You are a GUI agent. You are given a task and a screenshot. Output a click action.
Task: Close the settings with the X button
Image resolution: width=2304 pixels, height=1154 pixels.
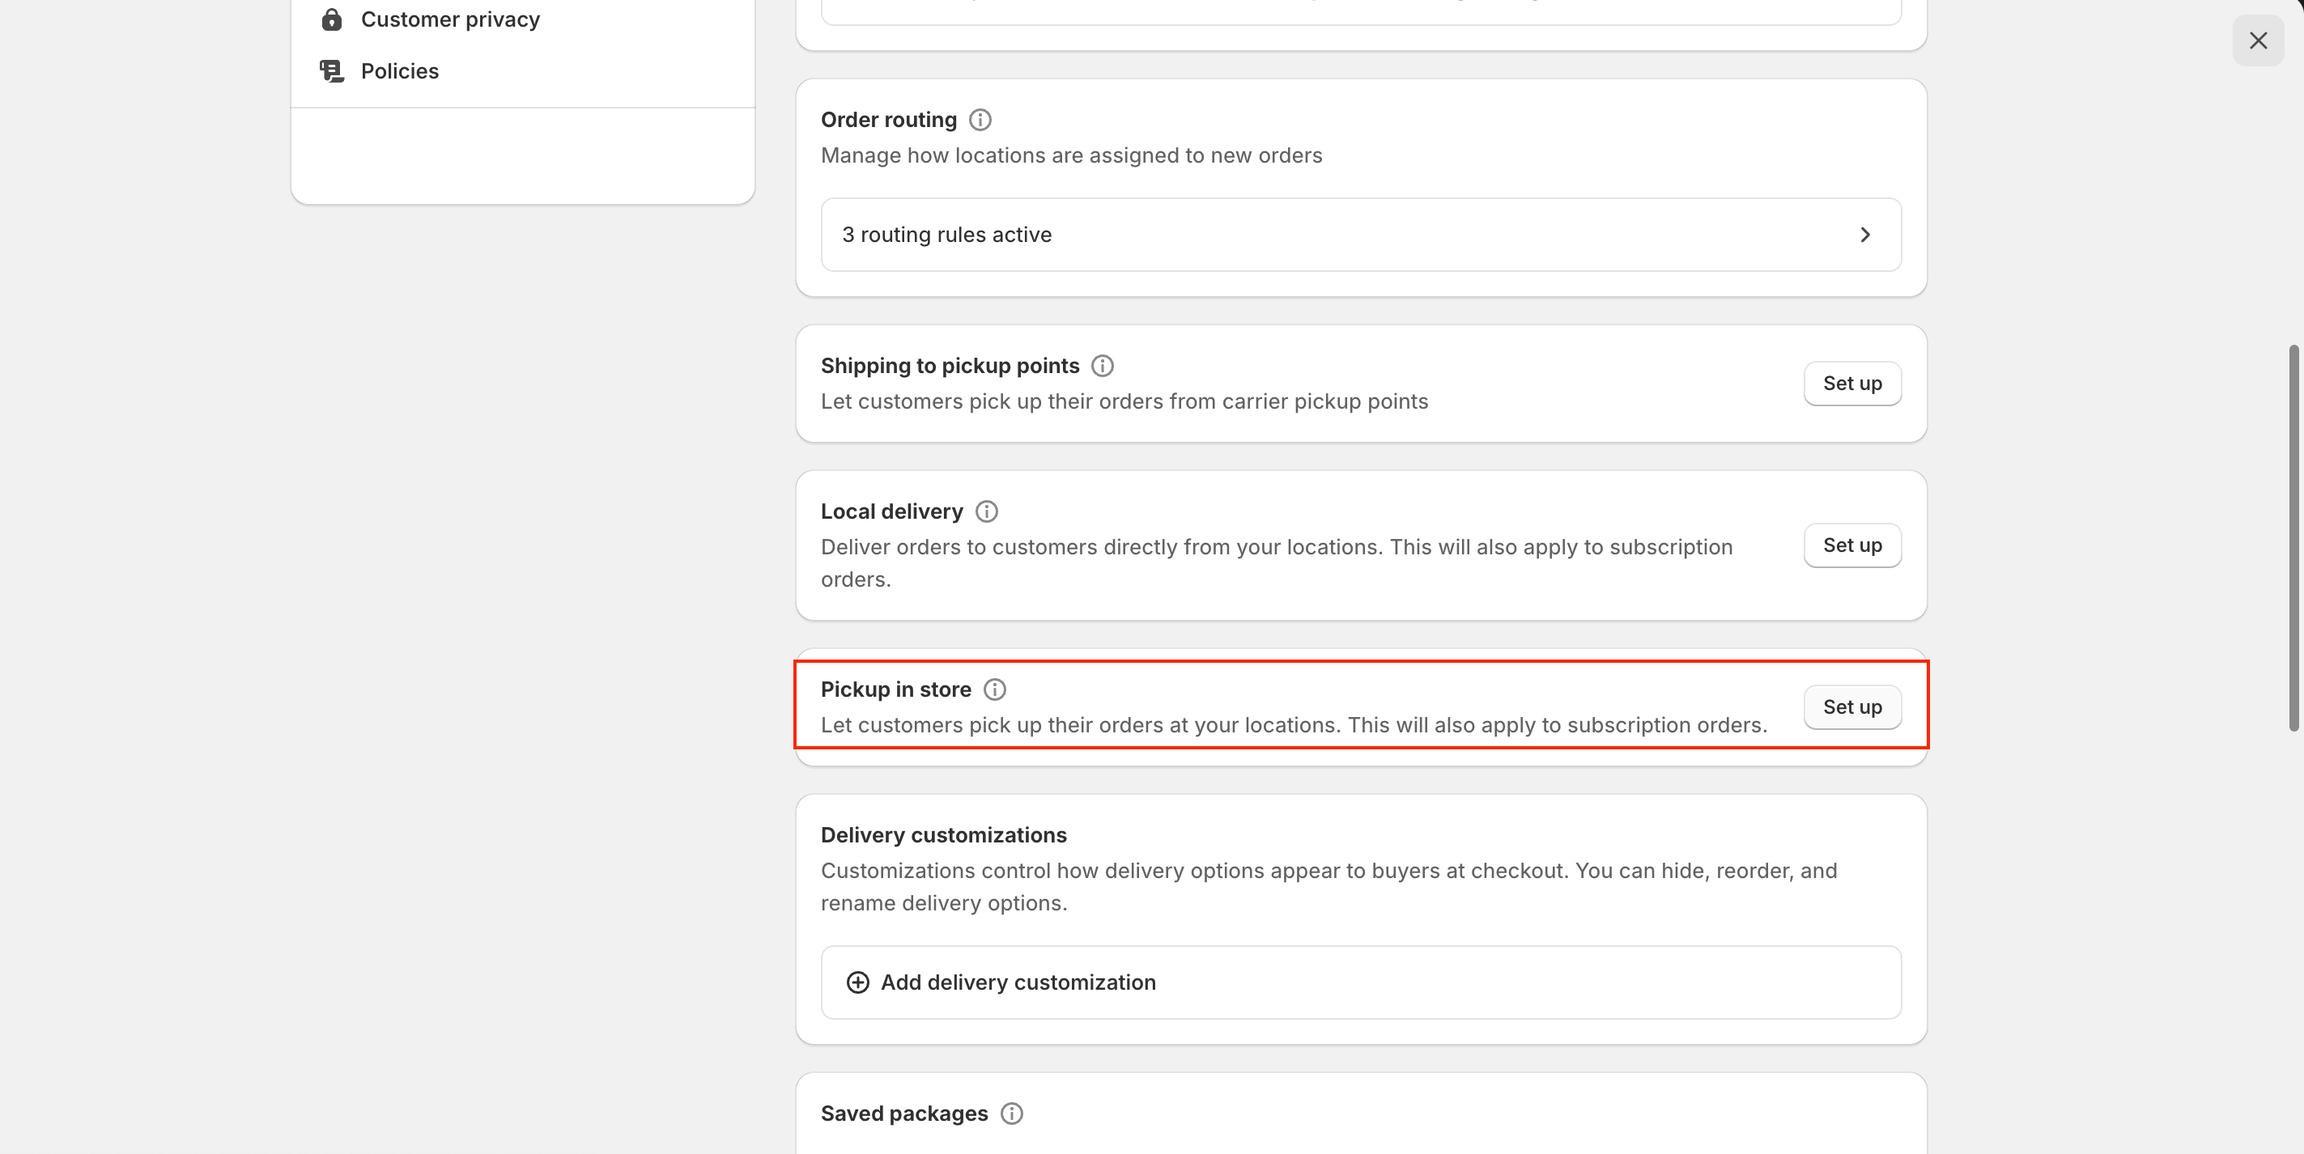click(x=2258, y=41)
